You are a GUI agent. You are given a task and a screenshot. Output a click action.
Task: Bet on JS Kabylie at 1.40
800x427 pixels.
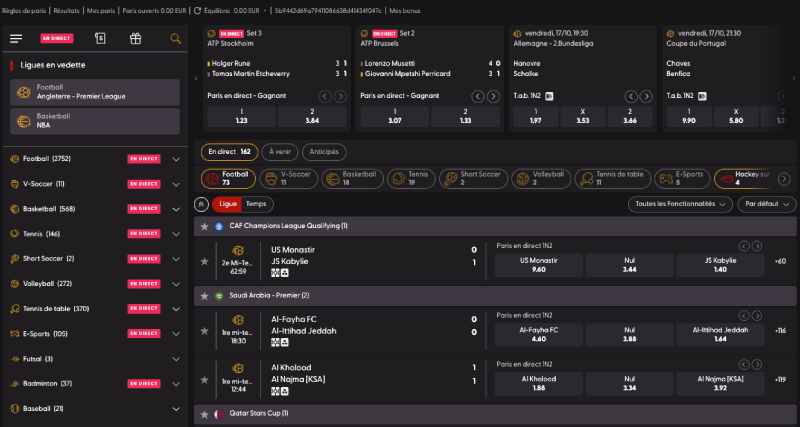(x=720, y=265)
